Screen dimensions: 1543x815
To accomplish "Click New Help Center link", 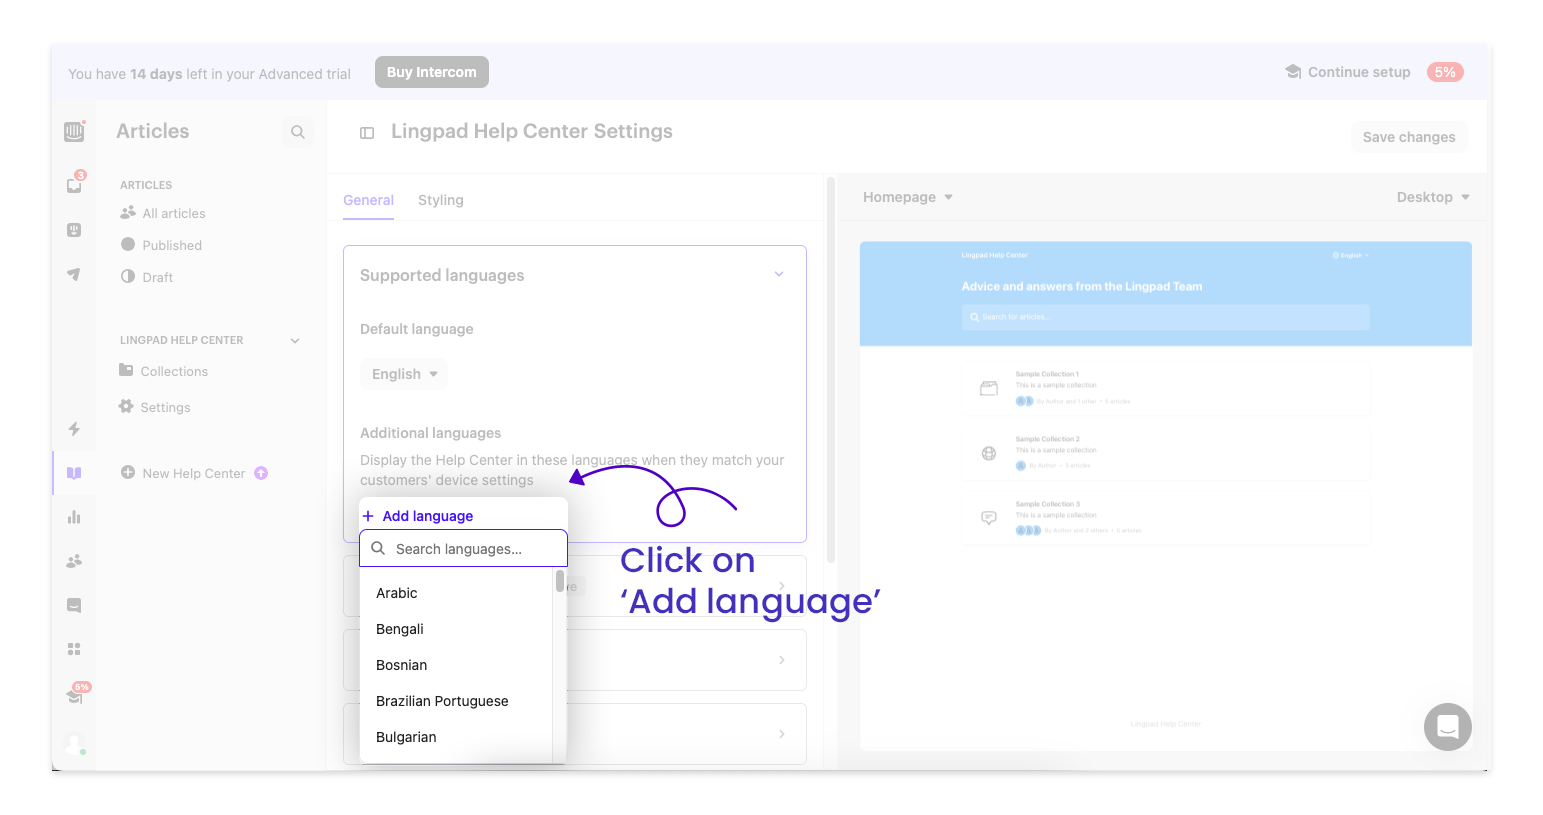I will click(194, 473).
